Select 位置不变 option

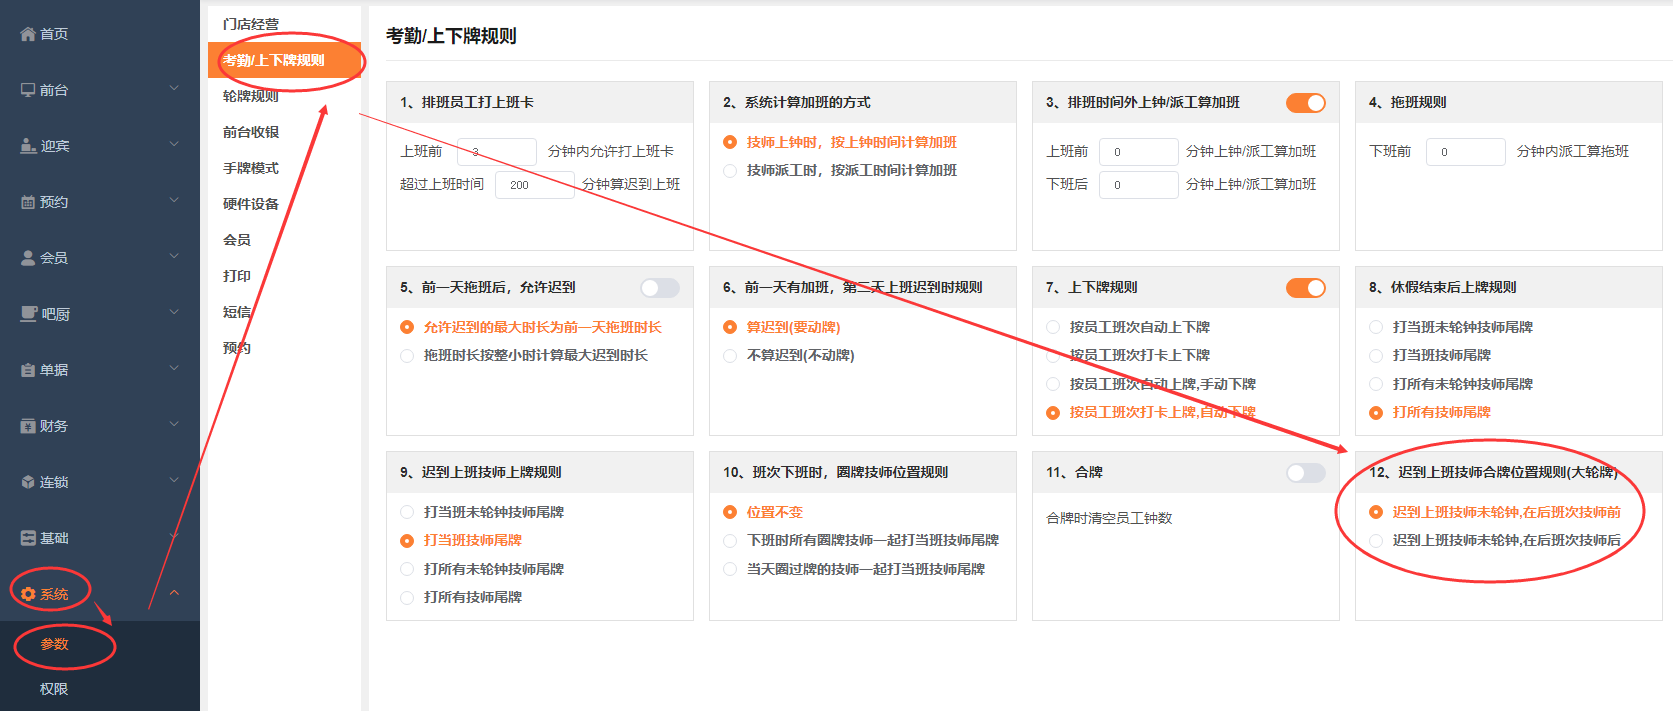(763, 512)
